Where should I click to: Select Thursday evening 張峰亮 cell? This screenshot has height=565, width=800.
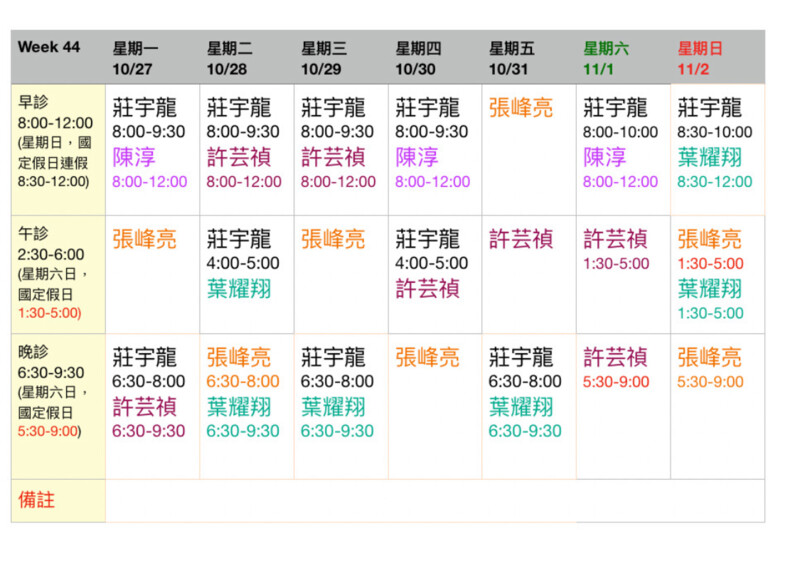[427, 357]
